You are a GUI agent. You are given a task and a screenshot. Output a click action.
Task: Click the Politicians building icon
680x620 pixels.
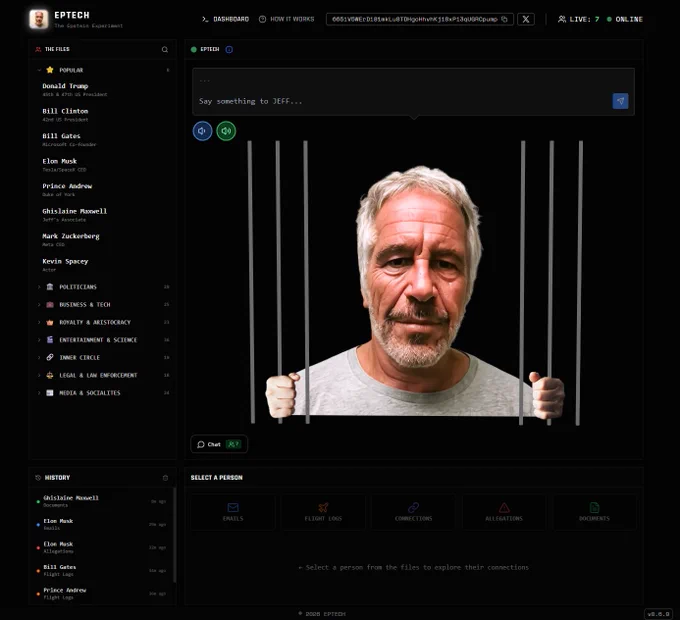pos(50,287)
